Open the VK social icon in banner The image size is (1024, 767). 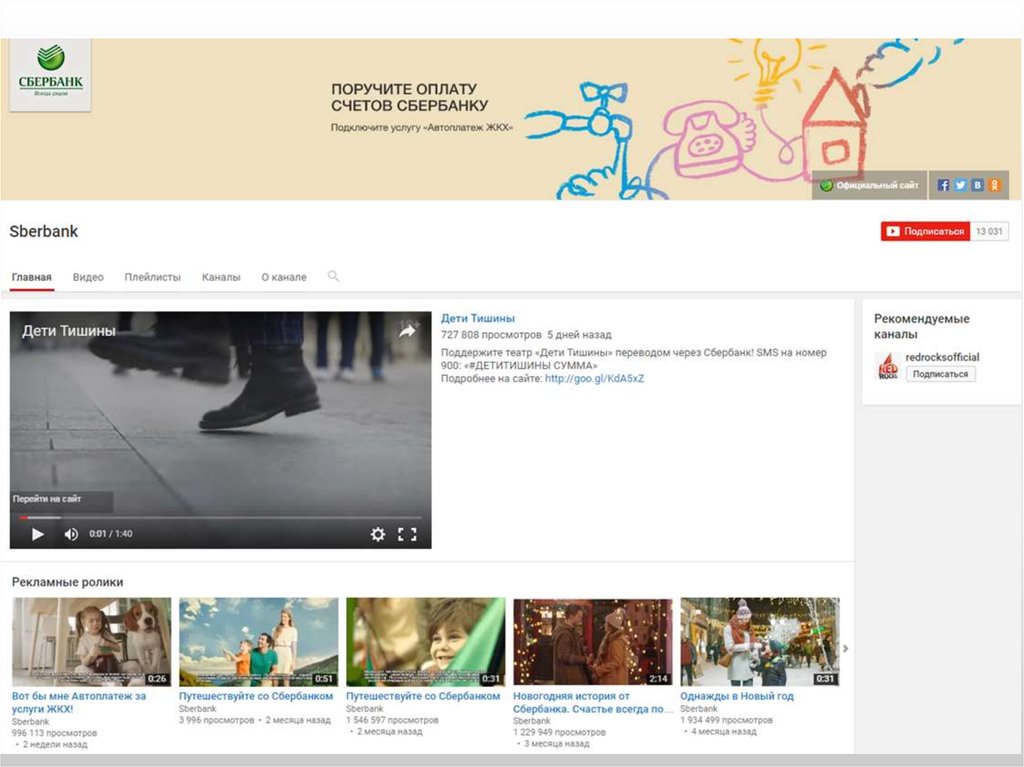click(x=977, y=185)
